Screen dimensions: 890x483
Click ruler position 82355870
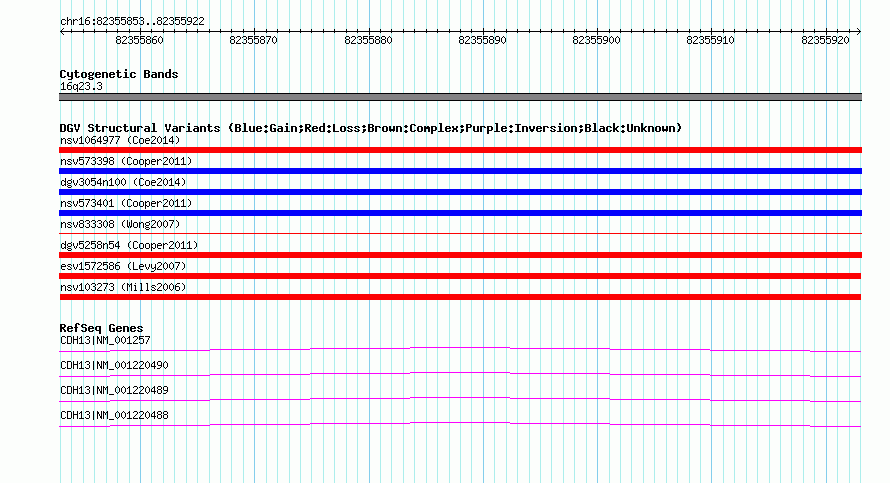[253, 40]
